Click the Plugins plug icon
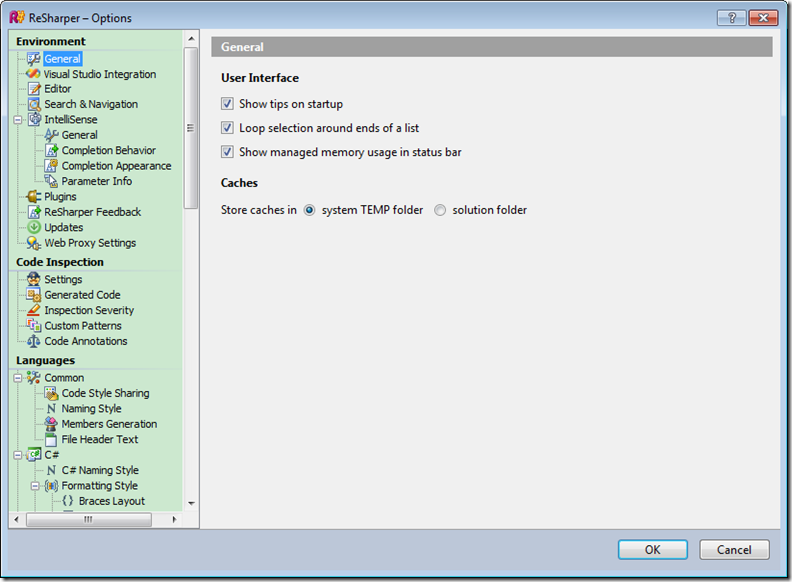Viewport: 792px width, 582px height. coord(33,197)
